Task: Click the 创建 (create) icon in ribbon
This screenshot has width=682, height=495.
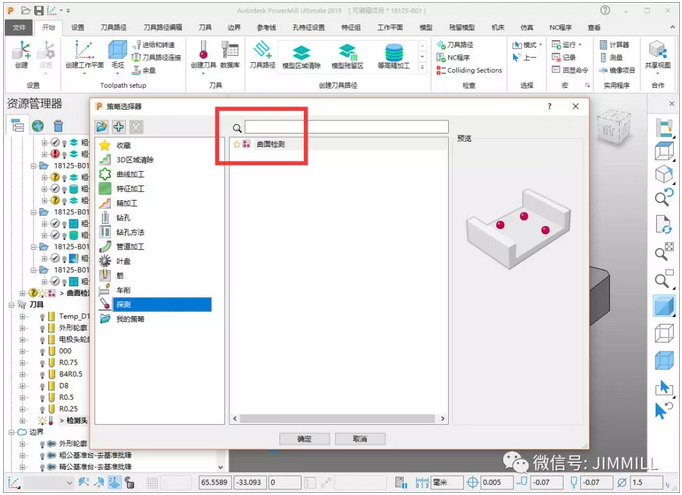Action: coord(21,54)
